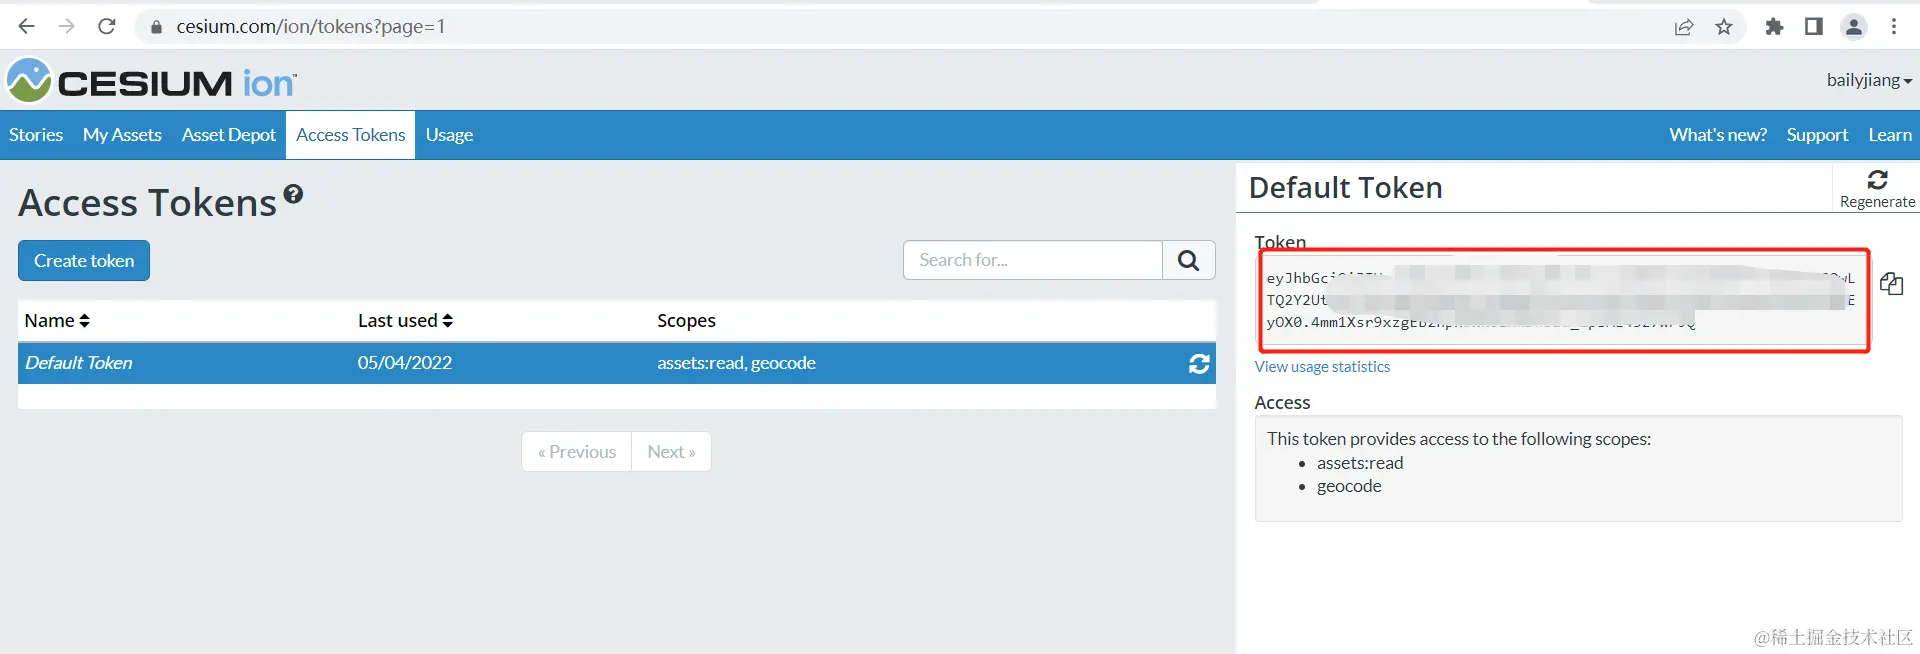
Task: Open the bailyjiang account dropdown
Action: 1869,80
